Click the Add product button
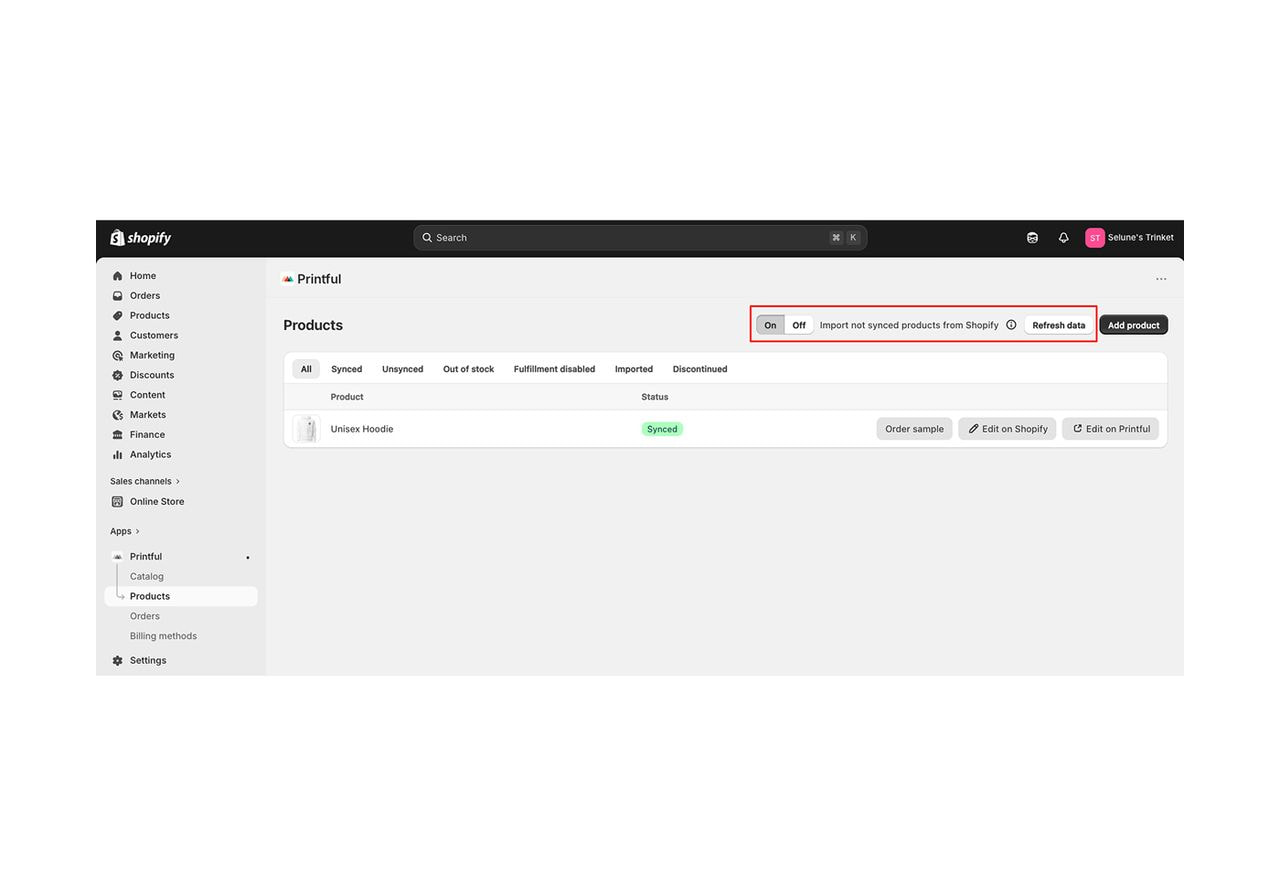The image size is (1280, 896). (x=1134, y=325)
